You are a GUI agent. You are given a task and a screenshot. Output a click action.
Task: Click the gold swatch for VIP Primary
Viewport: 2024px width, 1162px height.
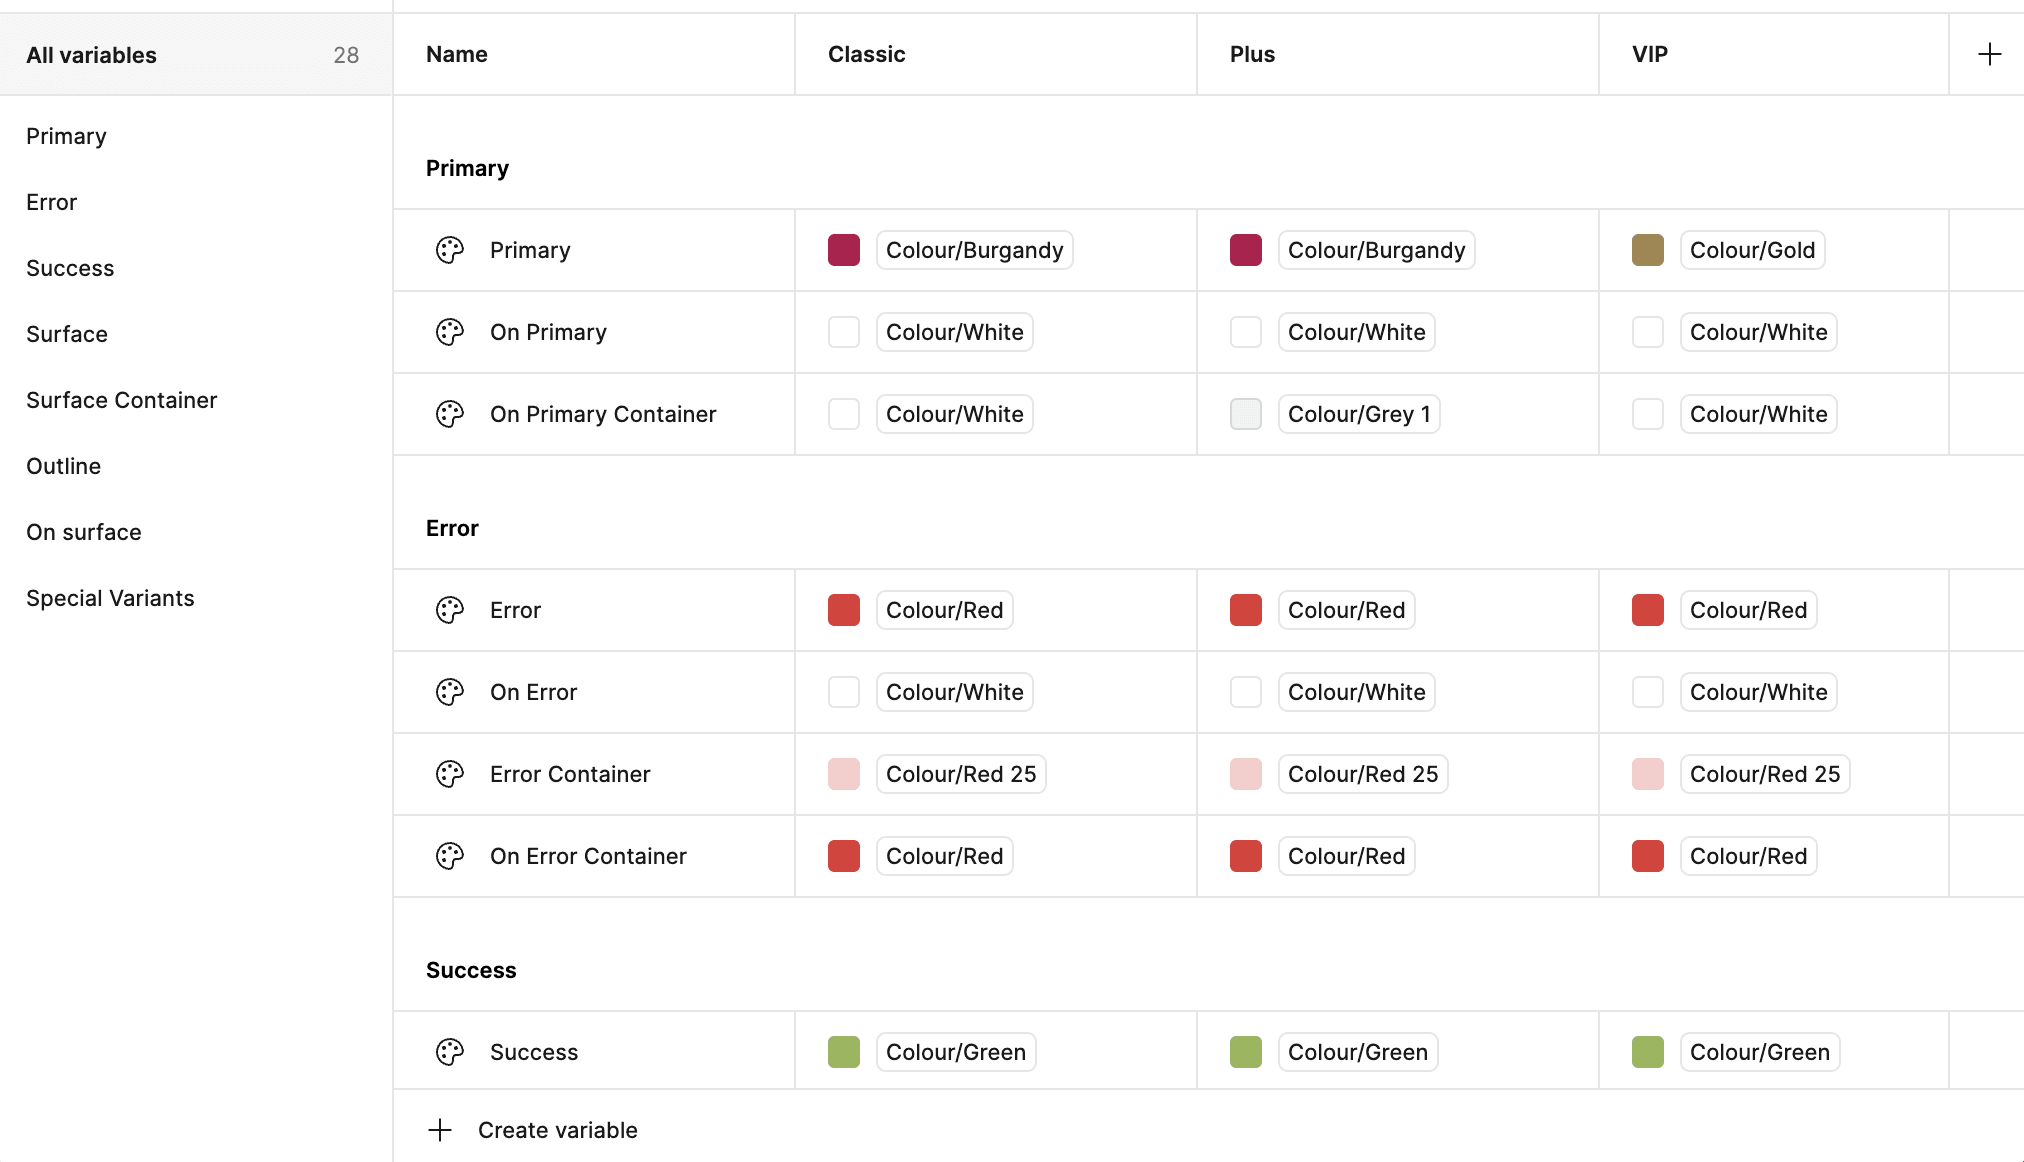pyautogui.click(x=1647, y=250)
